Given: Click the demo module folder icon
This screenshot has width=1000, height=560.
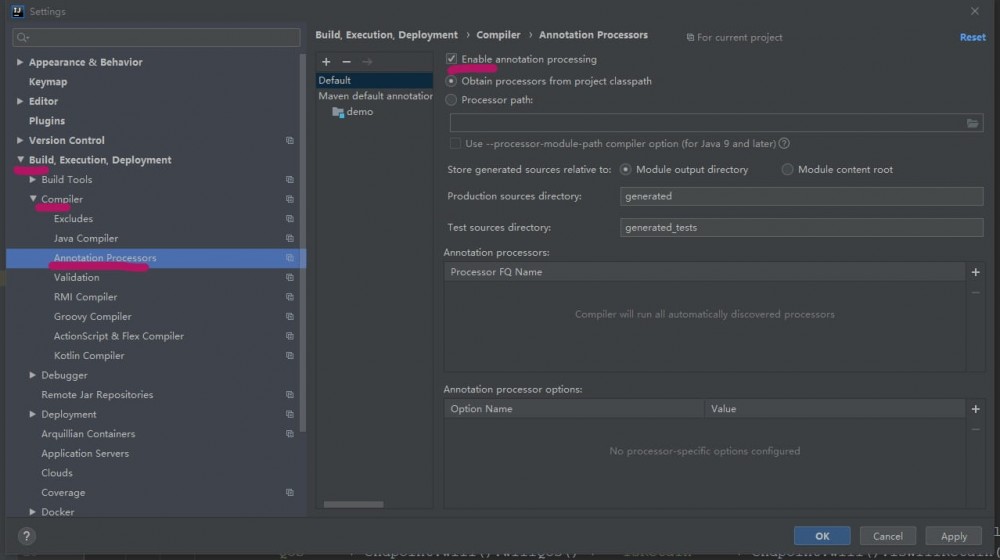Looking at the screenshot, I should point(338,112).
